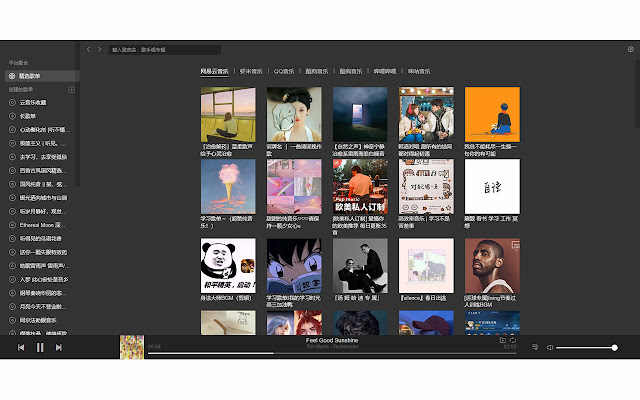The width and height of the screenshot is (640, 400).
Task: Skip to the next track
Action: tap(59, 347)
